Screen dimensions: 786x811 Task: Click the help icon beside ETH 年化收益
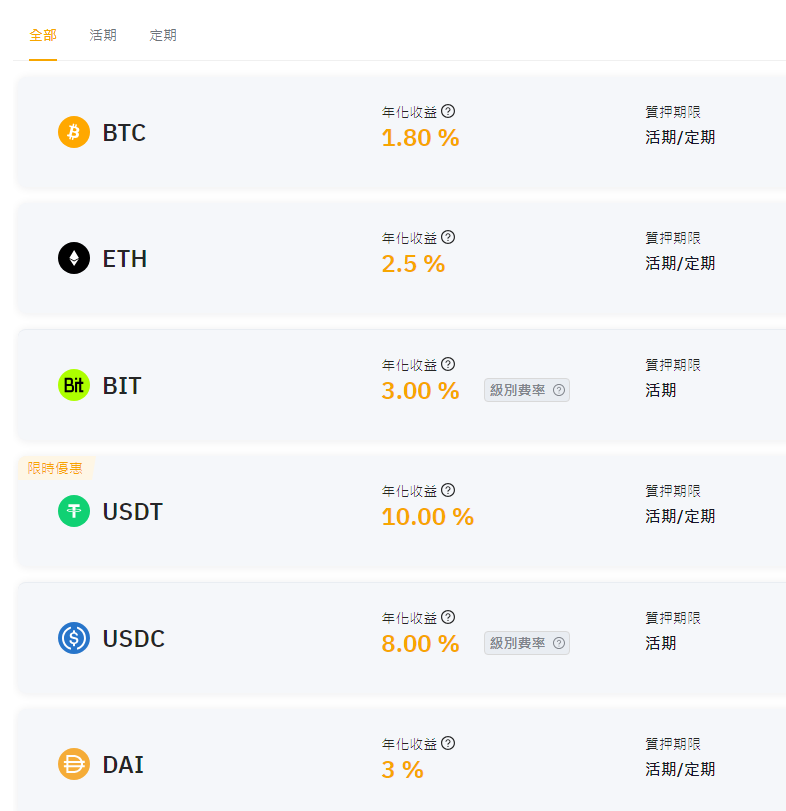point(448,237)
